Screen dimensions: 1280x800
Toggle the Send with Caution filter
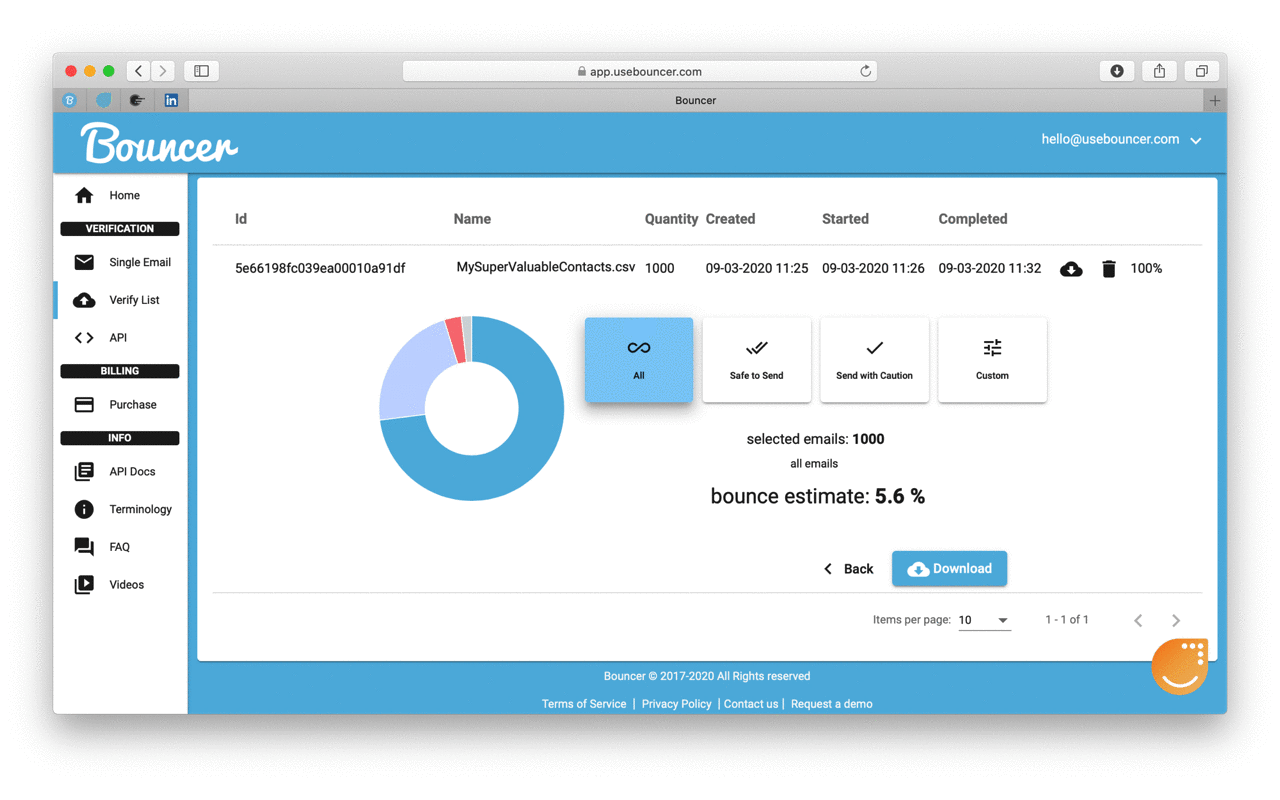coord(874,358)
